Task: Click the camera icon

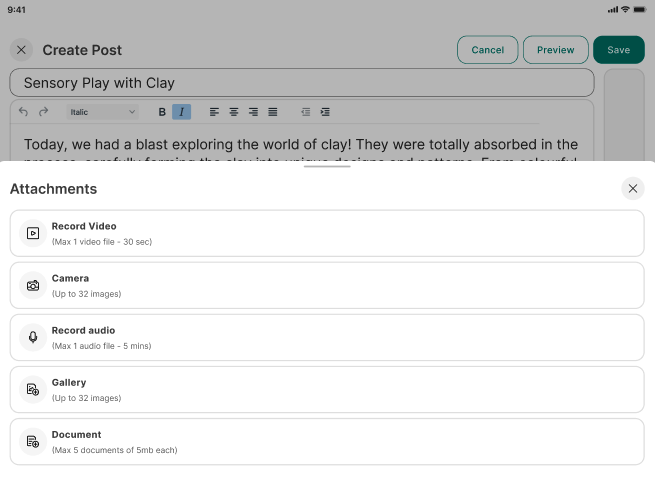Action: pos(33,285)
